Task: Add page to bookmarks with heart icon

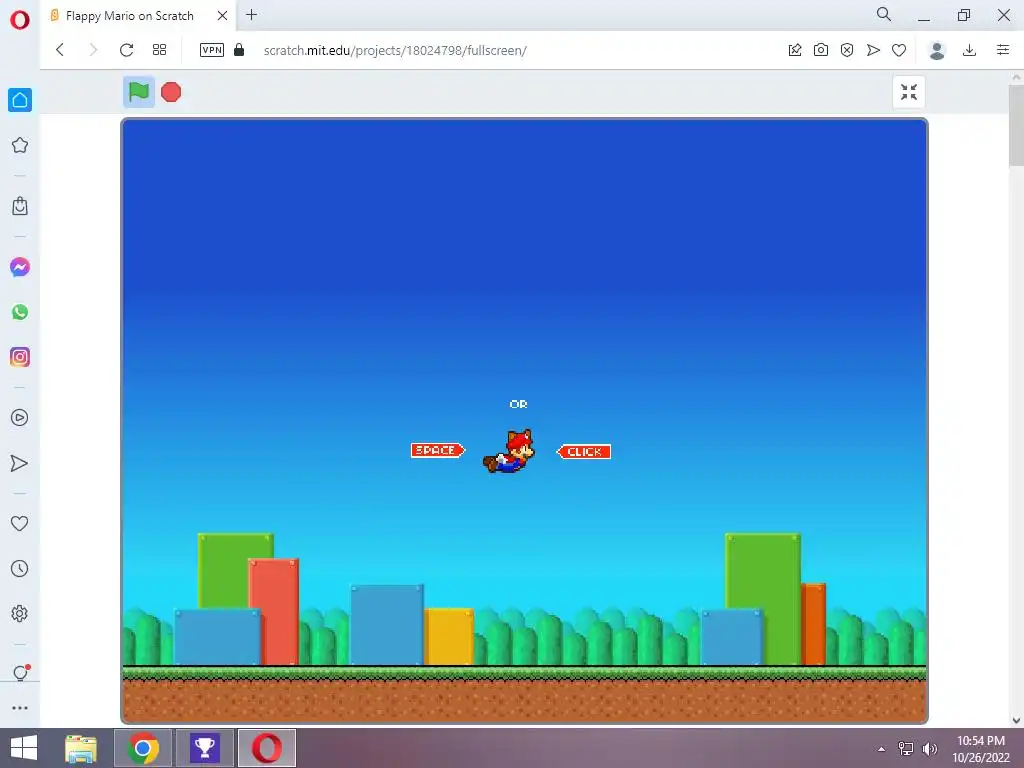Action: [899, 50]
